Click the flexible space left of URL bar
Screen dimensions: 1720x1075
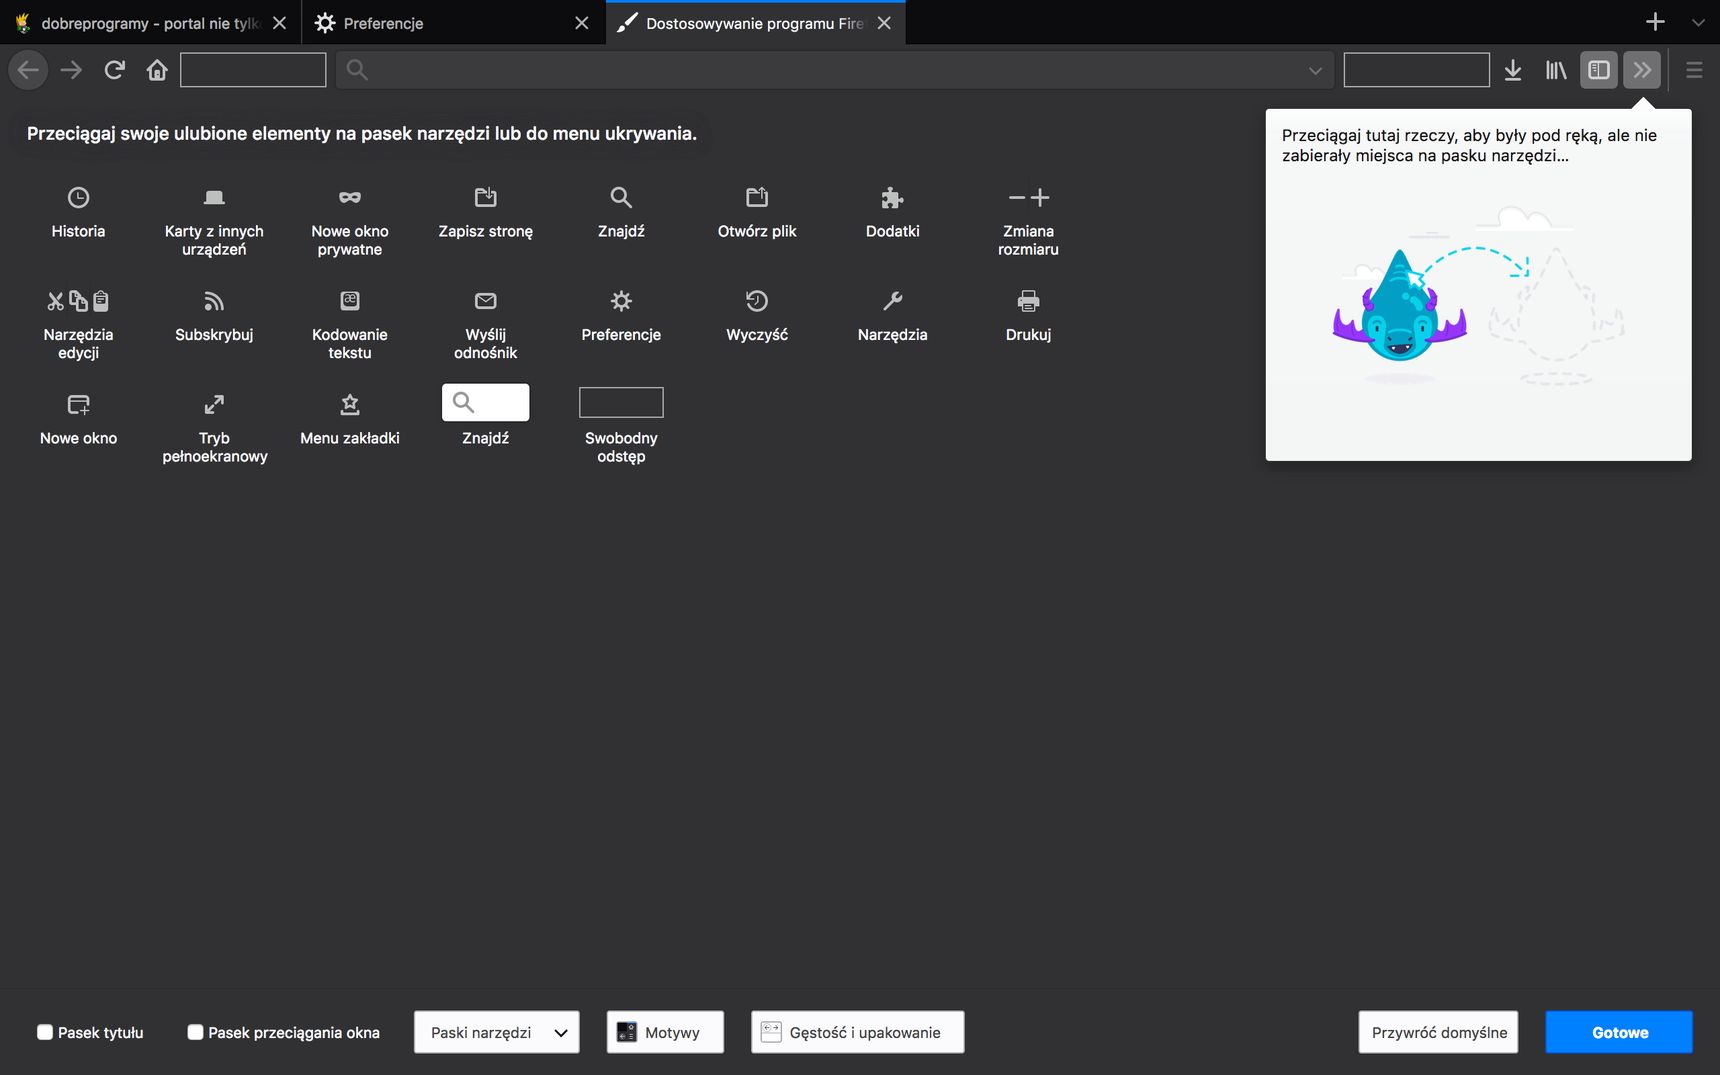coord(253,70)
